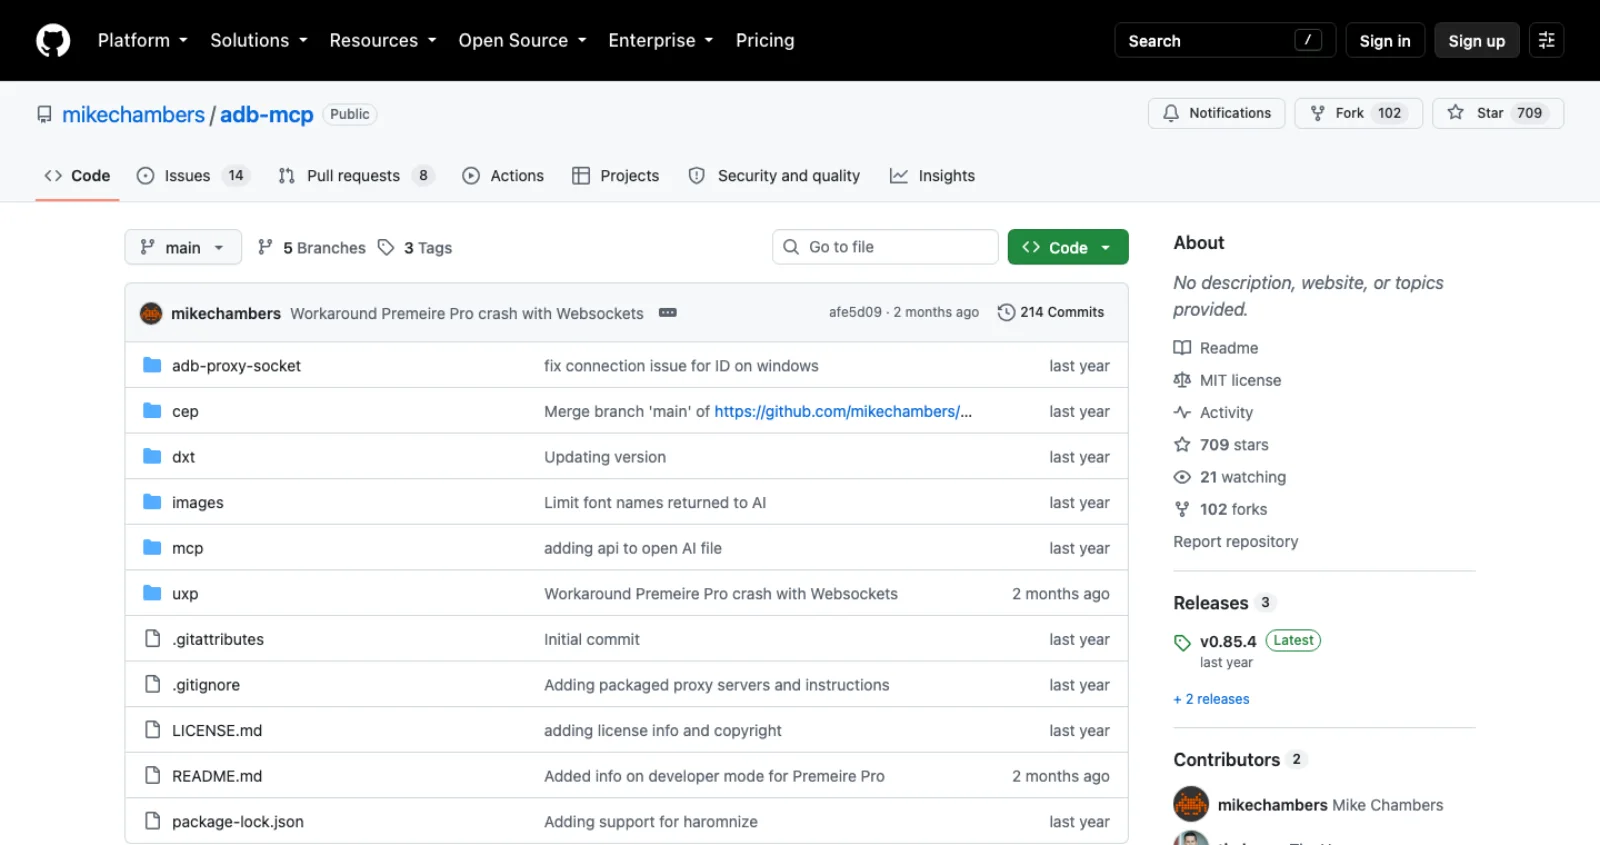Click the LICENSE.md file icon
The image size is (1600, 845).
(152, 730)
